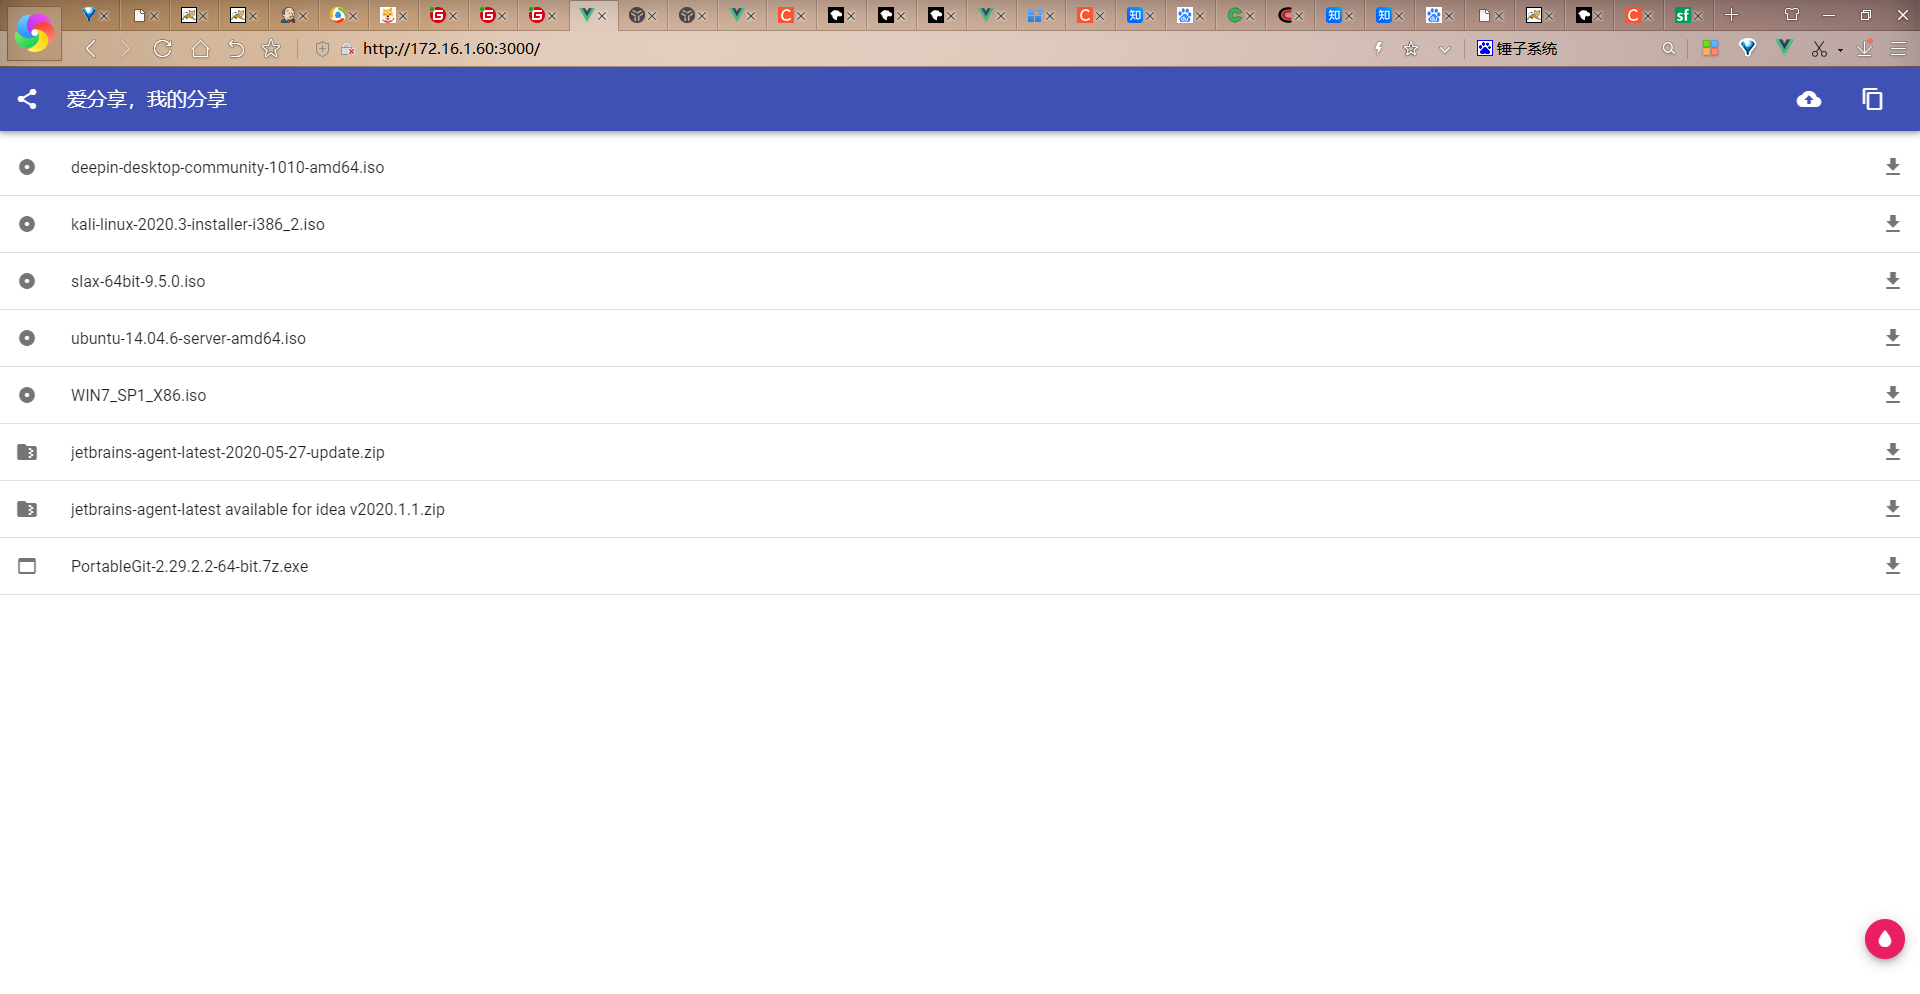Screen dimensions: 1920x994
Task: Click the colorful browser logo avatar
Action: (x=34, y=33)
